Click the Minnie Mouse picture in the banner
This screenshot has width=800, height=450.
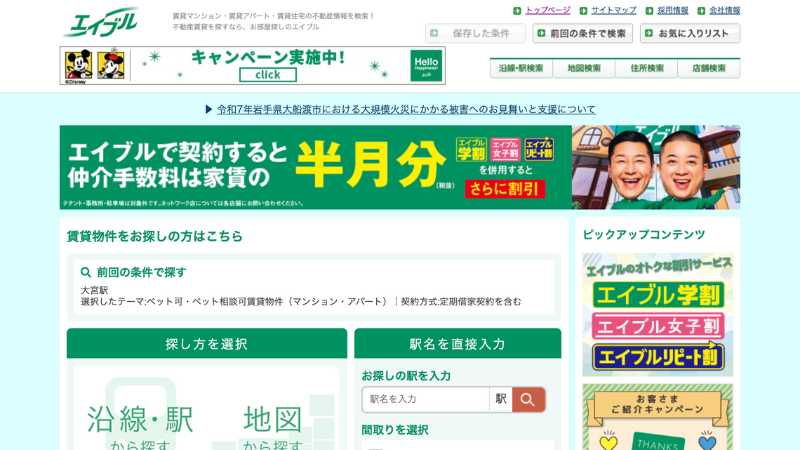tap(111, 64)
